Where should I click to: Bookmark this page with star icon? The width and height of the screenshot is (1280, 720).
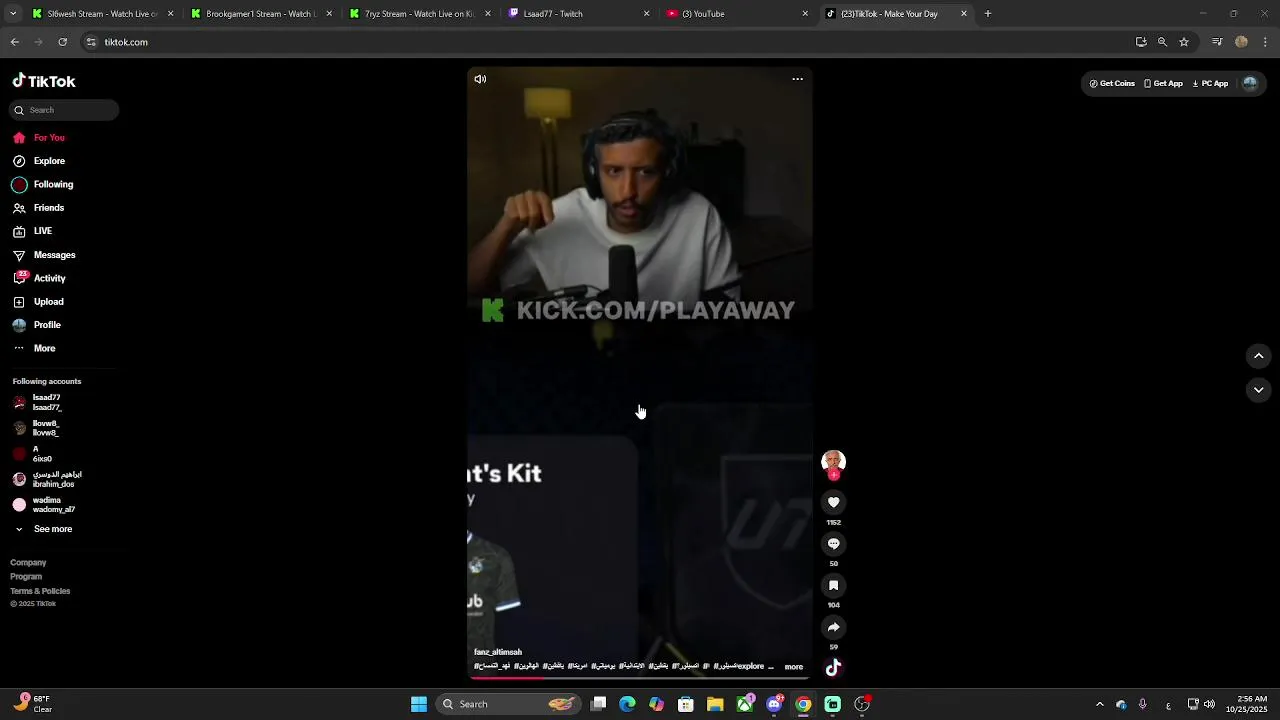(x=1184, y=42)
